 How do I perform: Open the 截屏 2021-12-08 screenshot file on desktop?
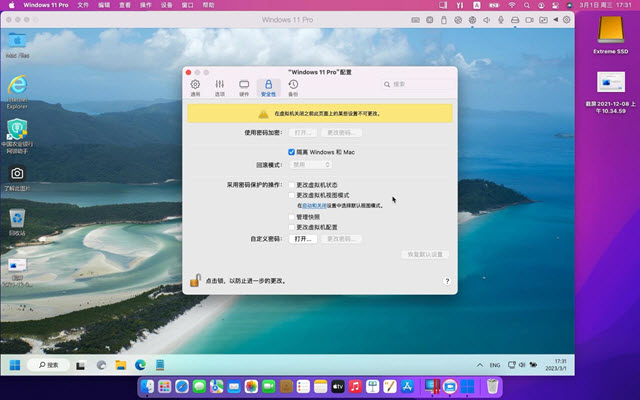[x=611, y=92]
